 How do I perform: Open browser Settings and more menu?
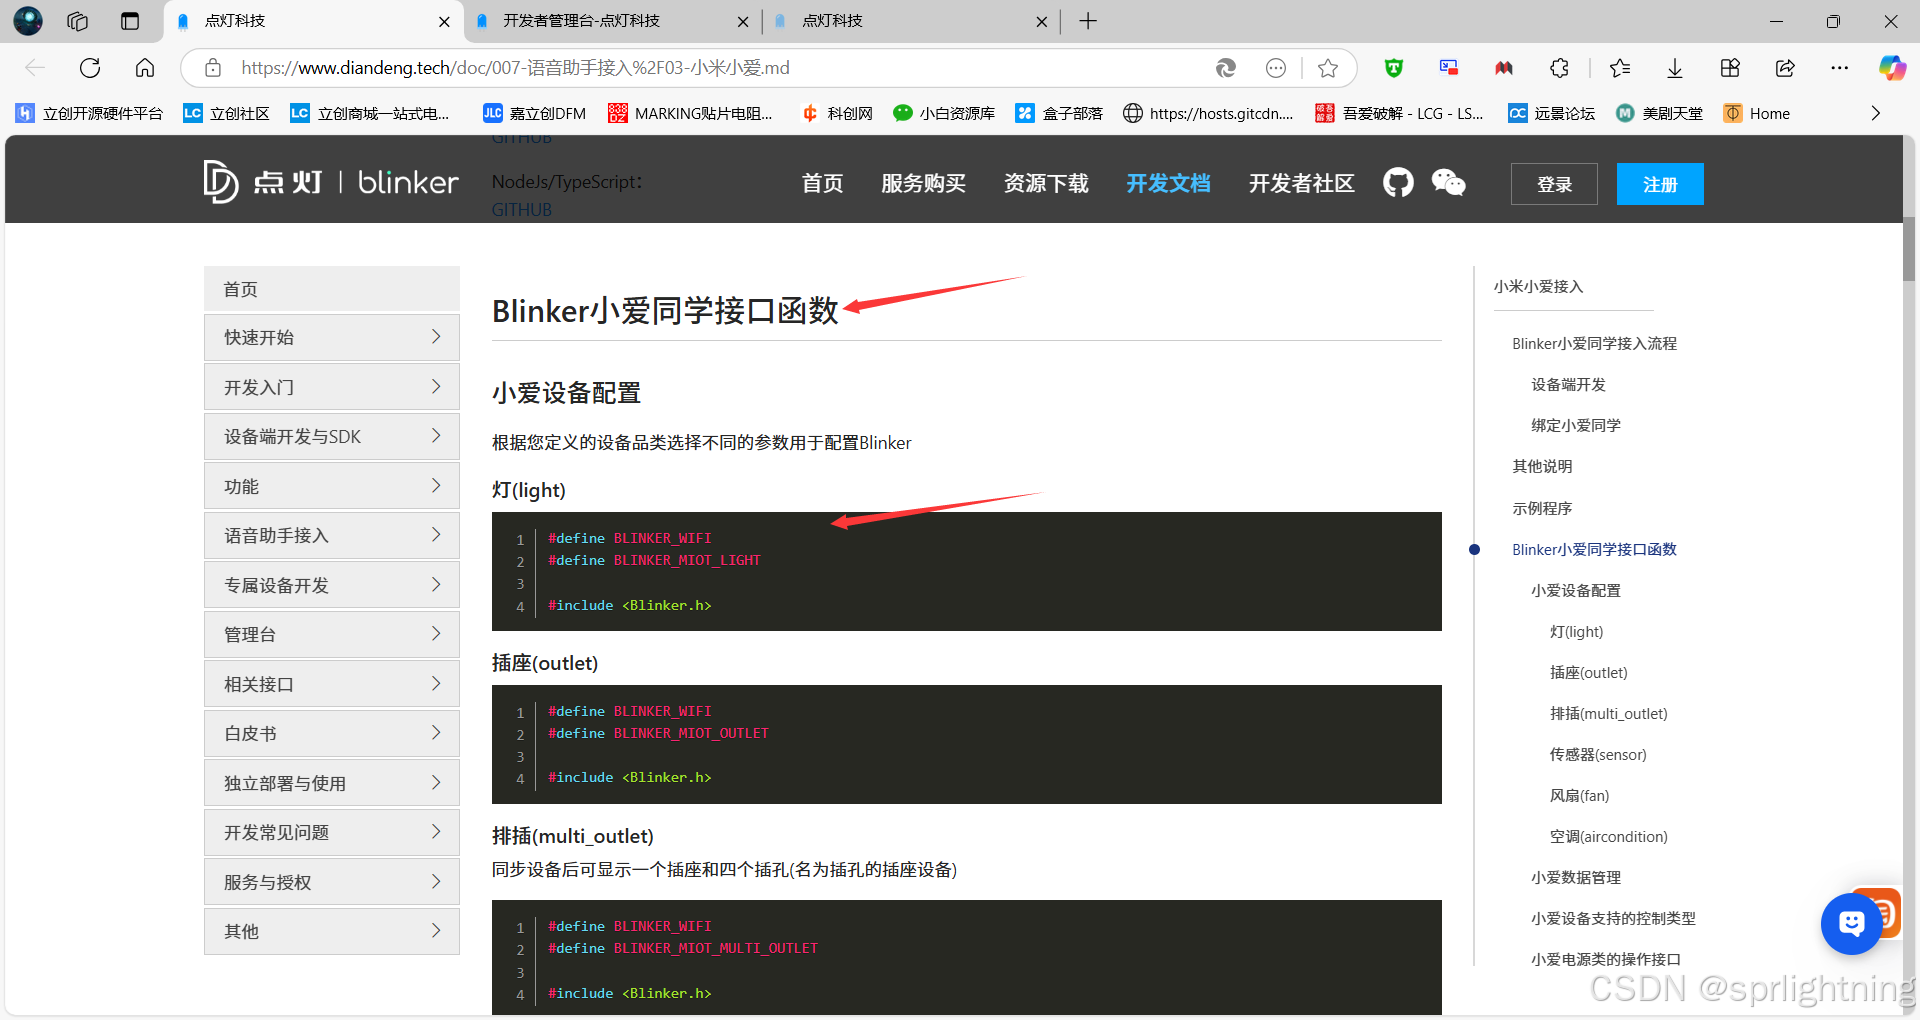[x=1840, y=68]
